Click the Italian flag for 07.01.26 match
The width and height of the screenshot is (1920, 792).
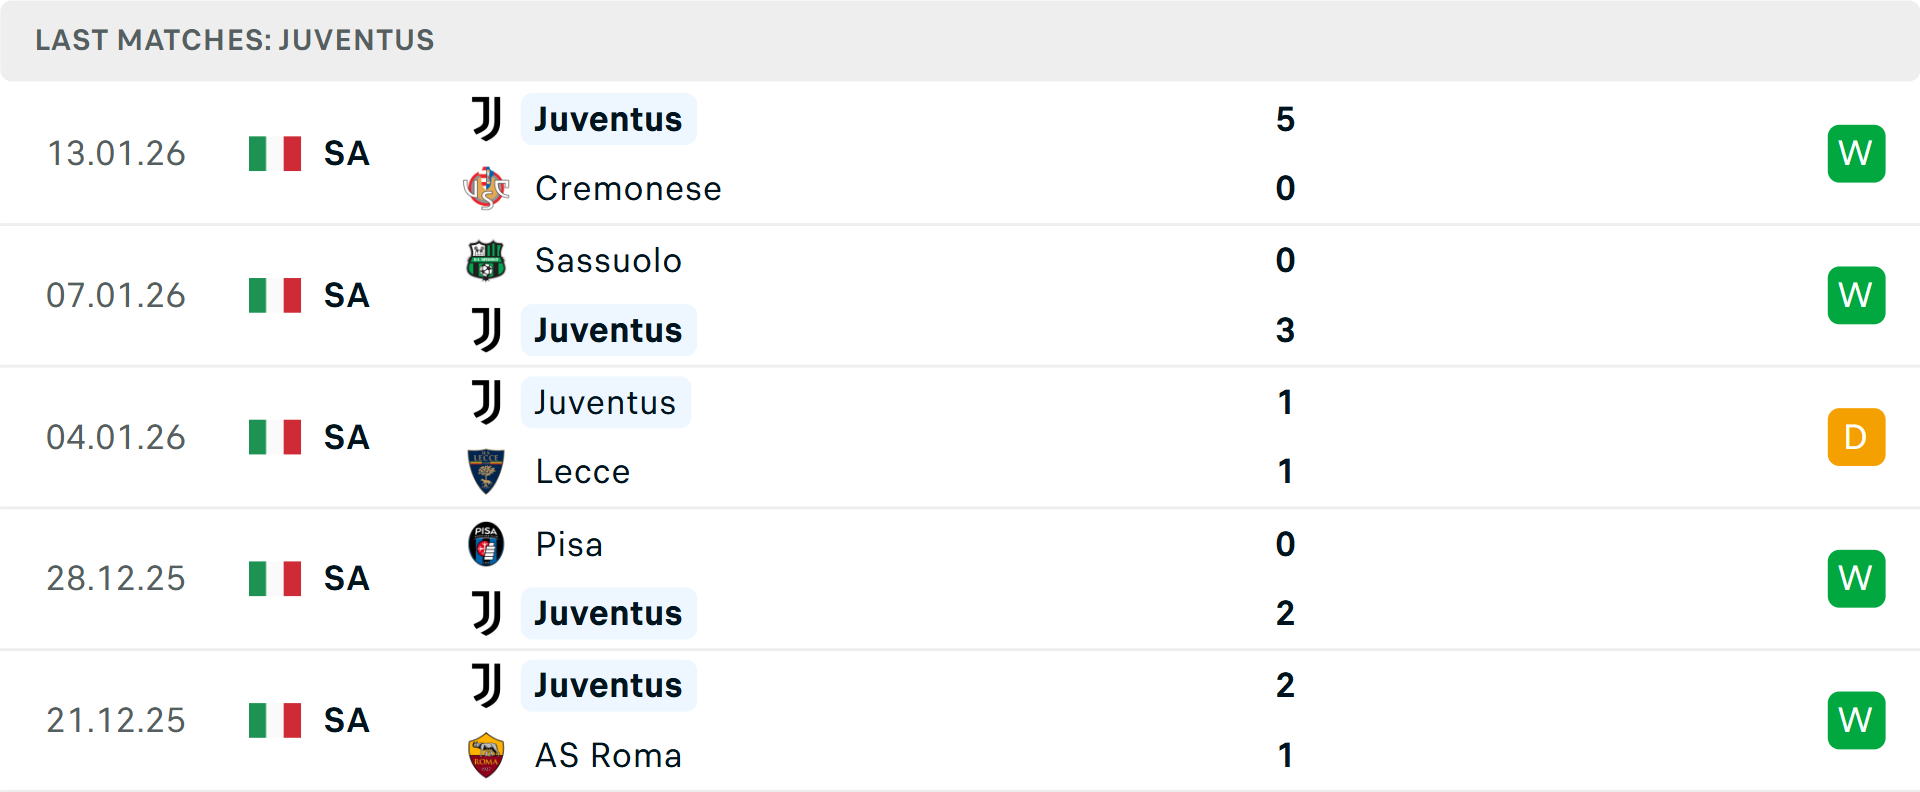tap(275, 295)
